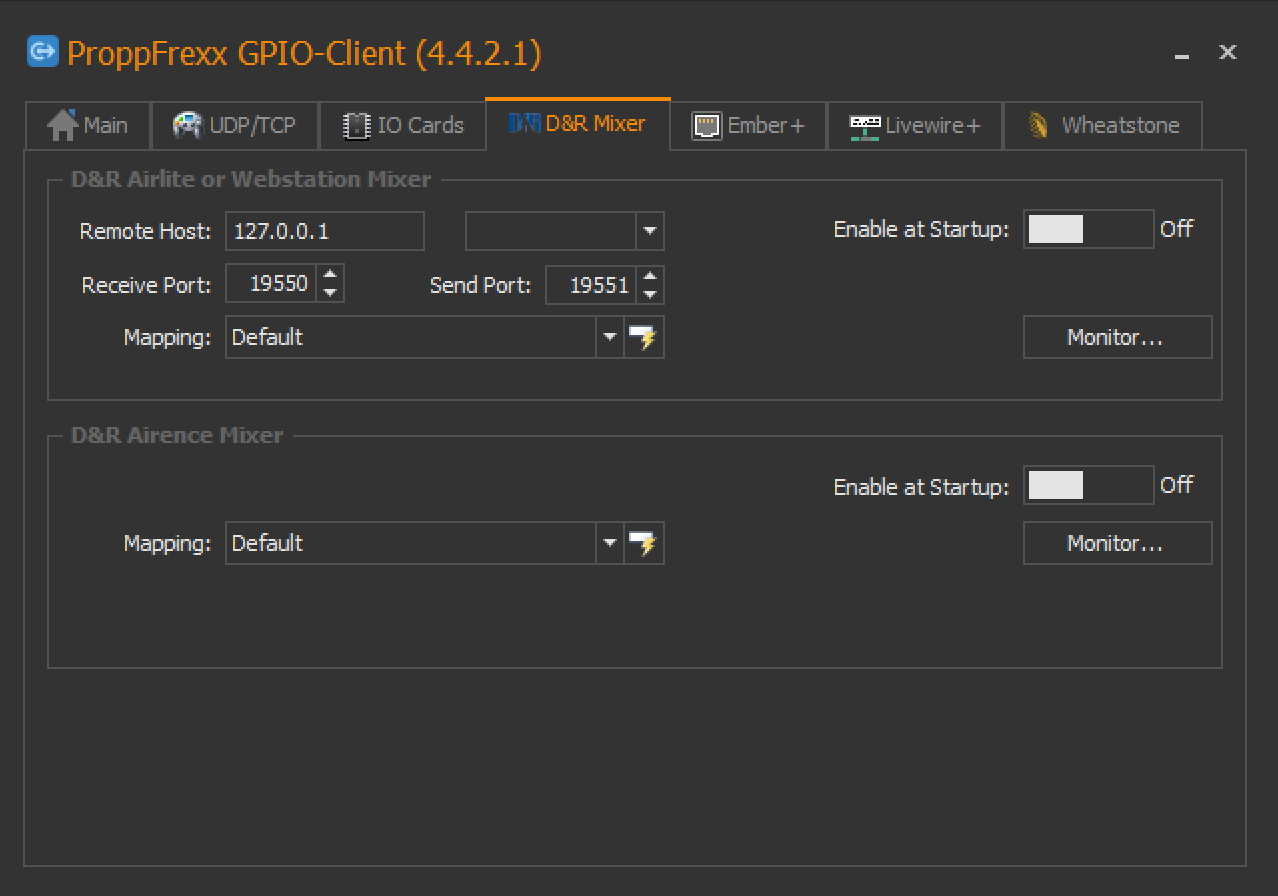Toggle Airence Enable at Startup switch

point(1087,486)
